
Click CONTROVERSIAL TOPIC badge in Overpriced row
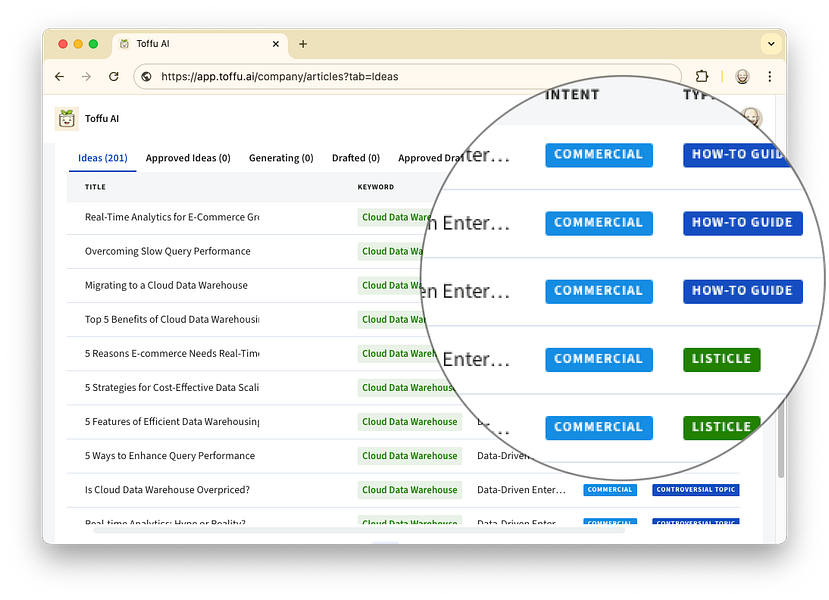pos(696,490)
